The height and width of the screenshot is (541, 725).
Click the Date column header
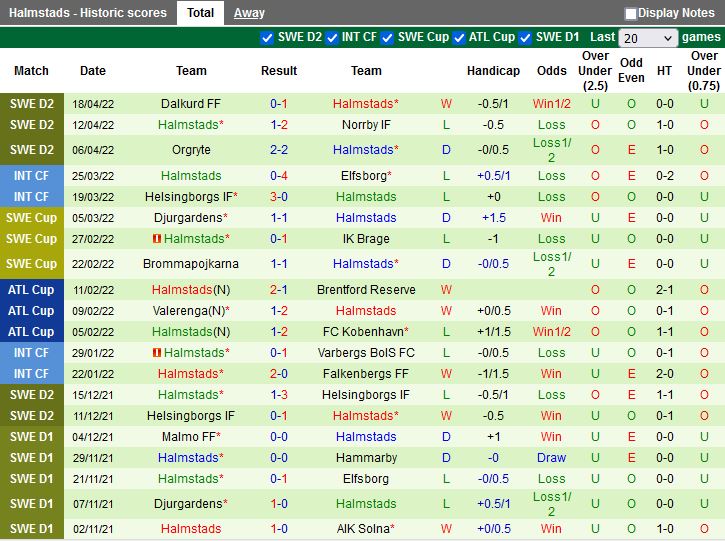click(93, 71)
